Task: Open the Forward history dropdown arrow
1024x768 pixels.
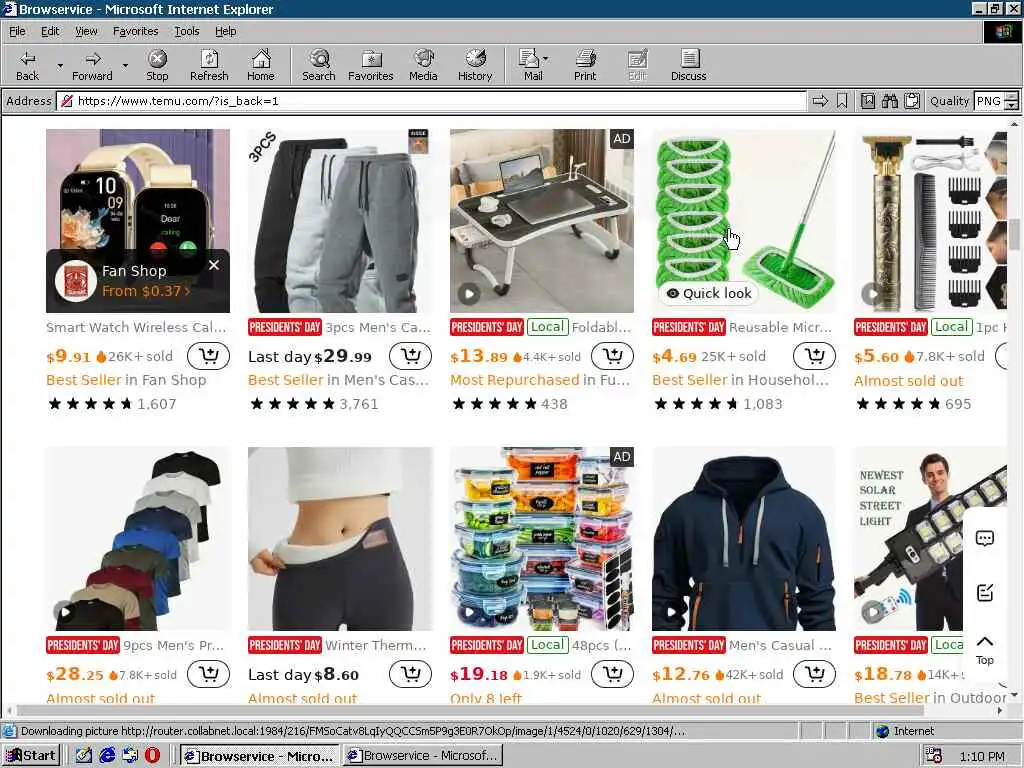Action: [125, 65]
